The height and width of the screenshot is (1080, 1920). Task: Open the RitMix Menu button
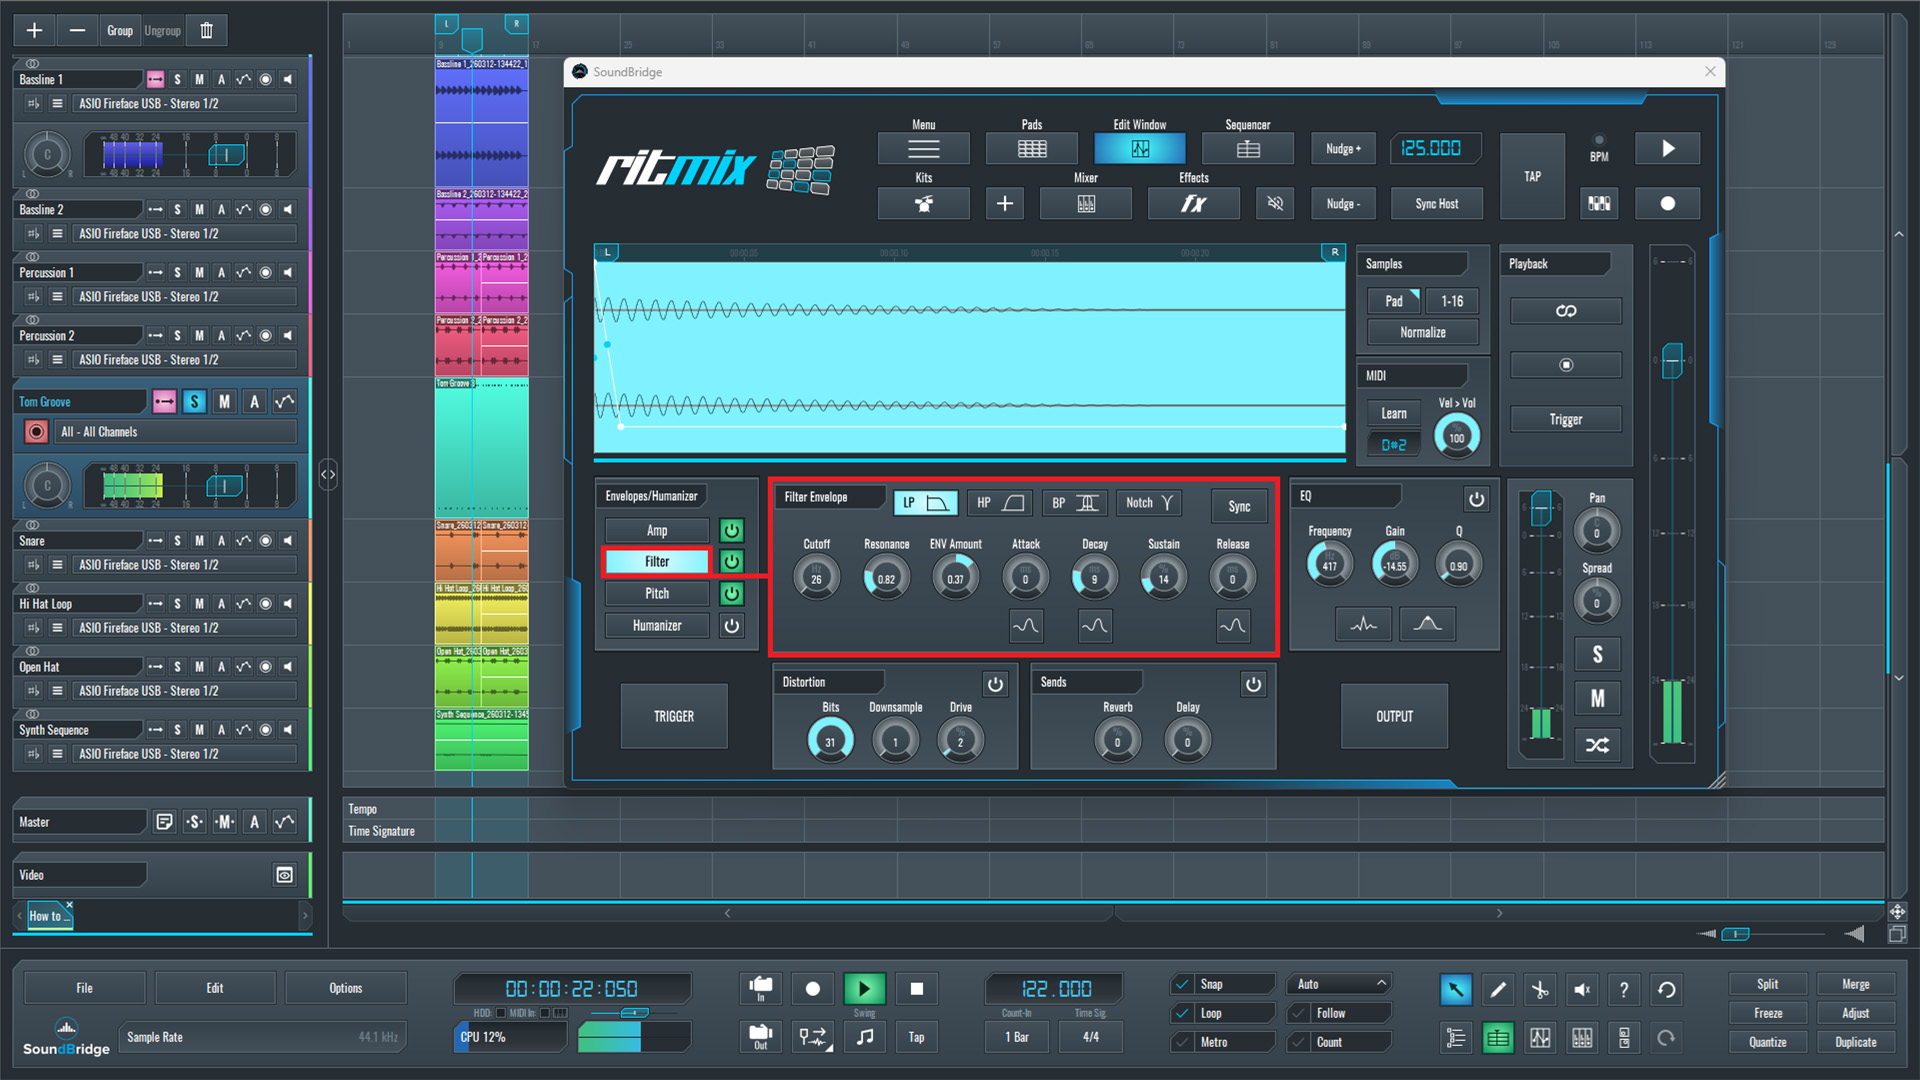click(923, 149)
